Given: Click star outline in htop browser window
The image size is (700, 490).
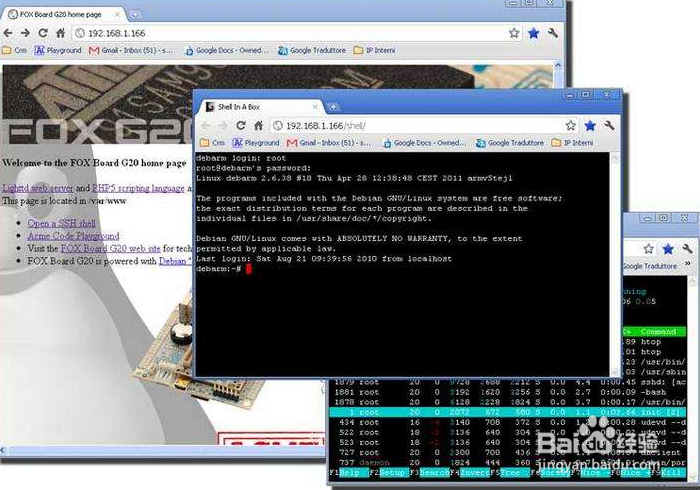Looking at the screenshot, I should point(649,249).
